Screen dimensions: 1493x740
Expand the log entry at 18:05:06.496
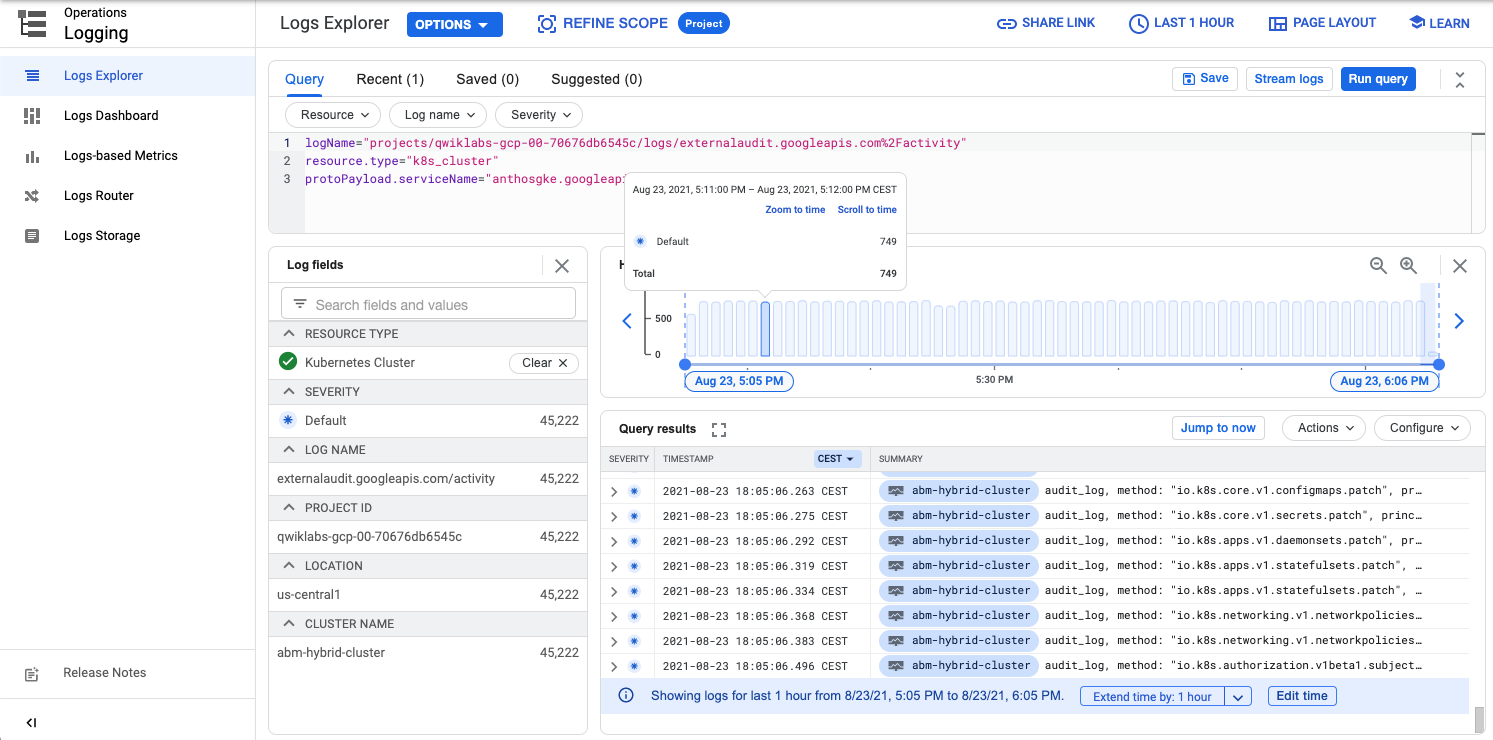[x=614, y=666]
